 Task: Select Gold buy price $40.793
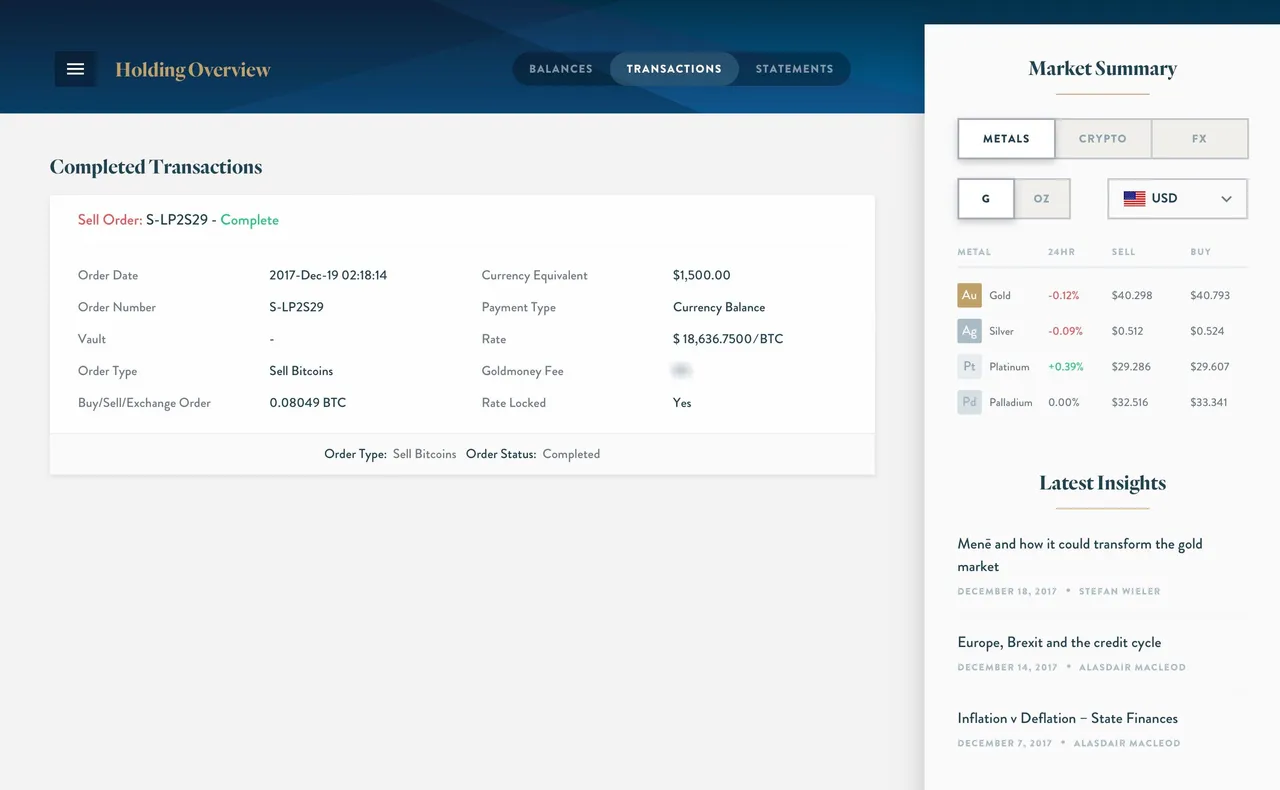click(x=1210, y=296)
